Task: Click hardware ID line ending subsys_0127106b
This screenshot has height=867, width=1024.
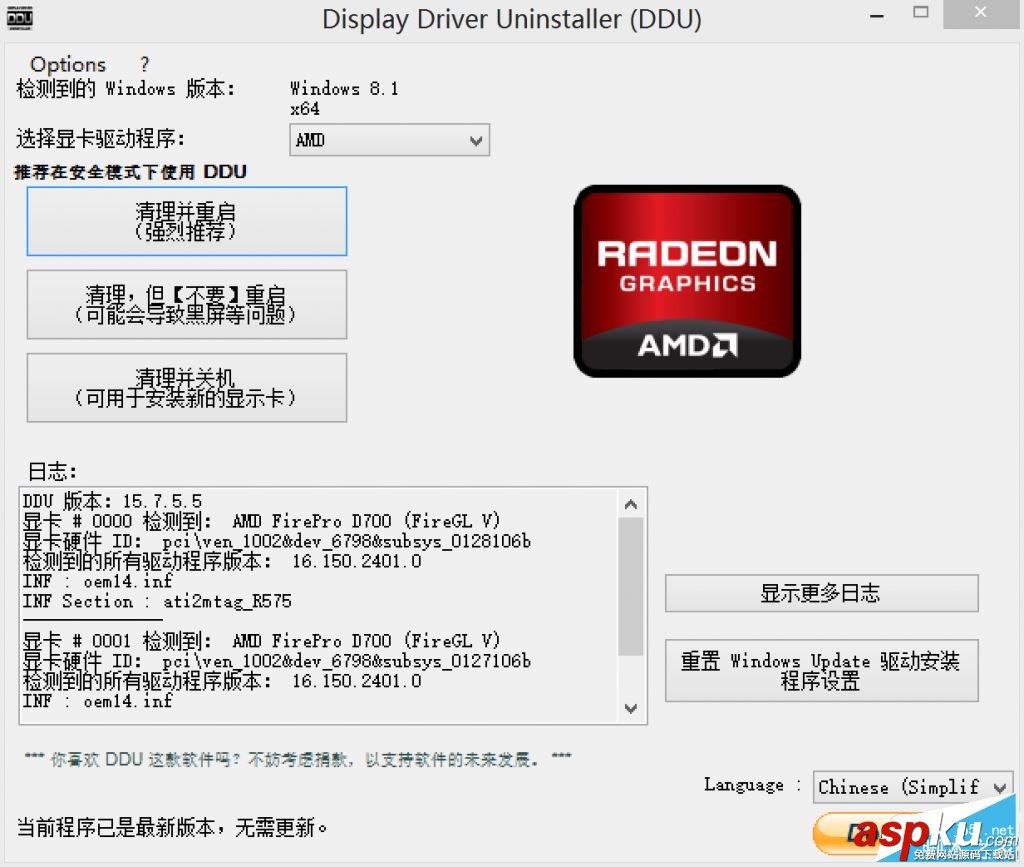Action: click(277, 661)
